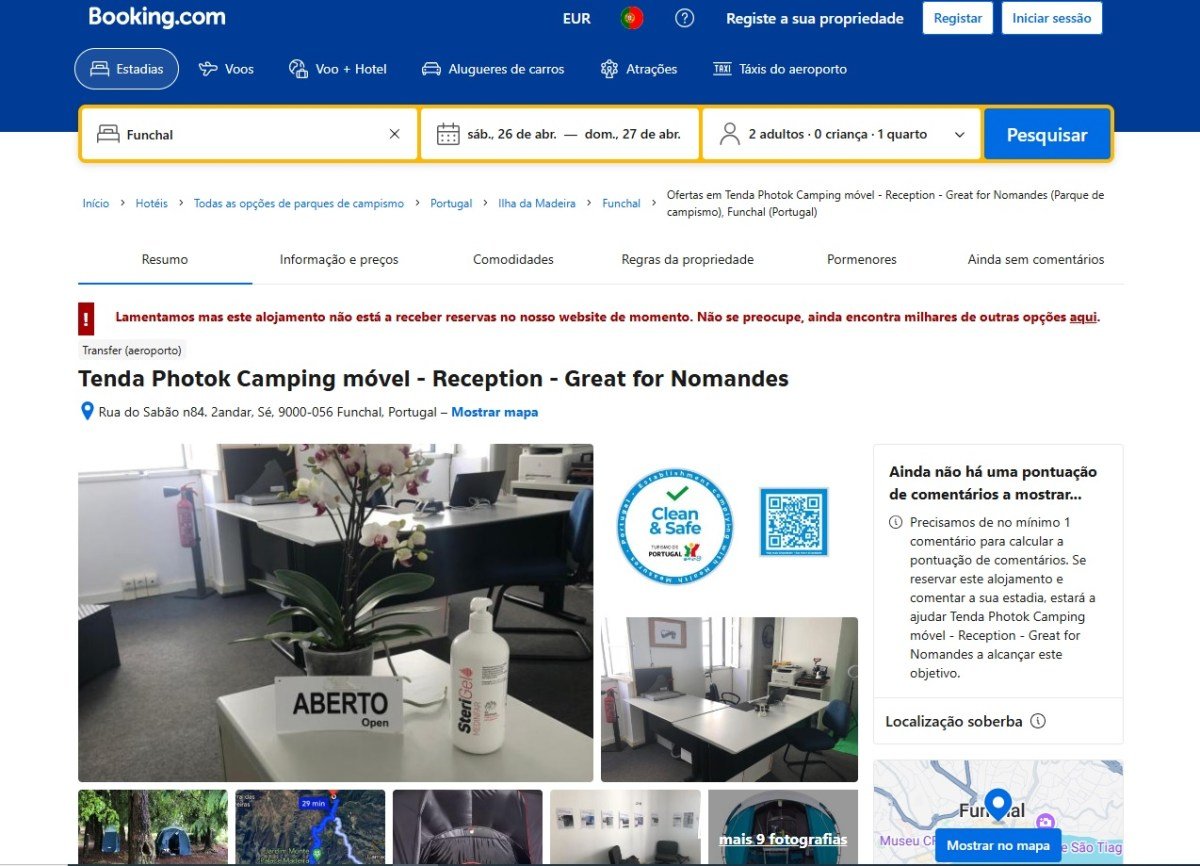This screenshot has width=1200, height=866.
Task: Open Ainda sem comentários tab
Action: click(x=1036, y=259)
